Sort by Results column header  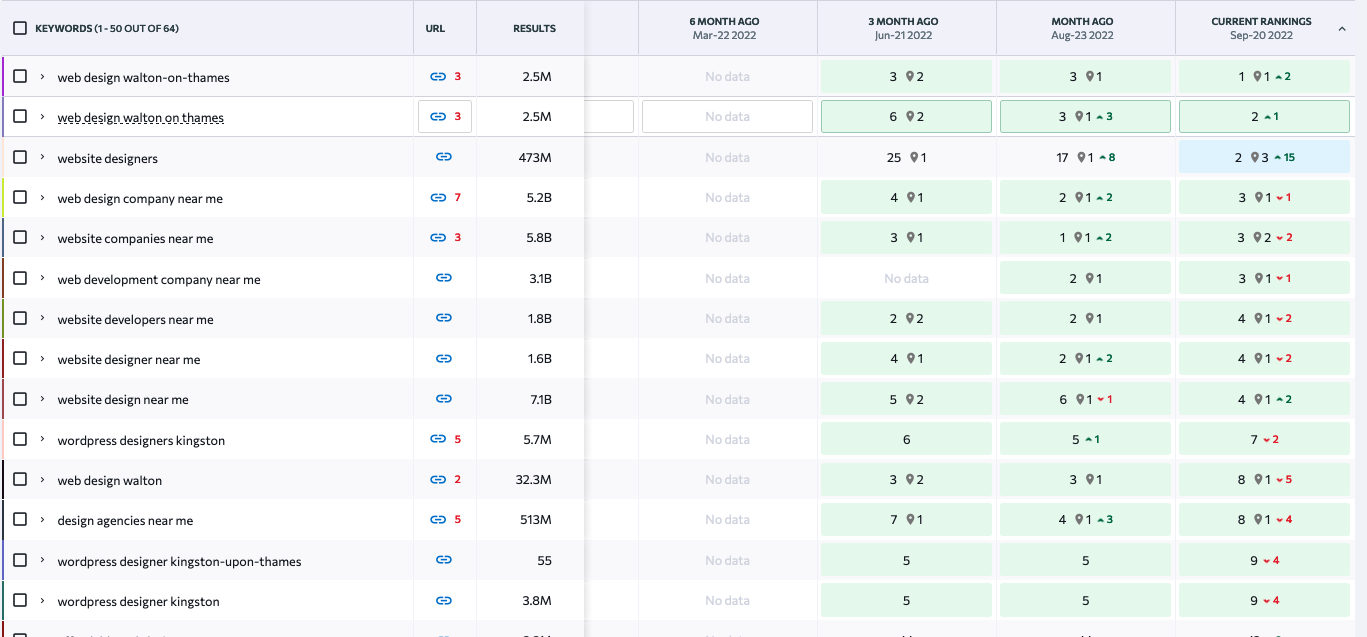534,28
